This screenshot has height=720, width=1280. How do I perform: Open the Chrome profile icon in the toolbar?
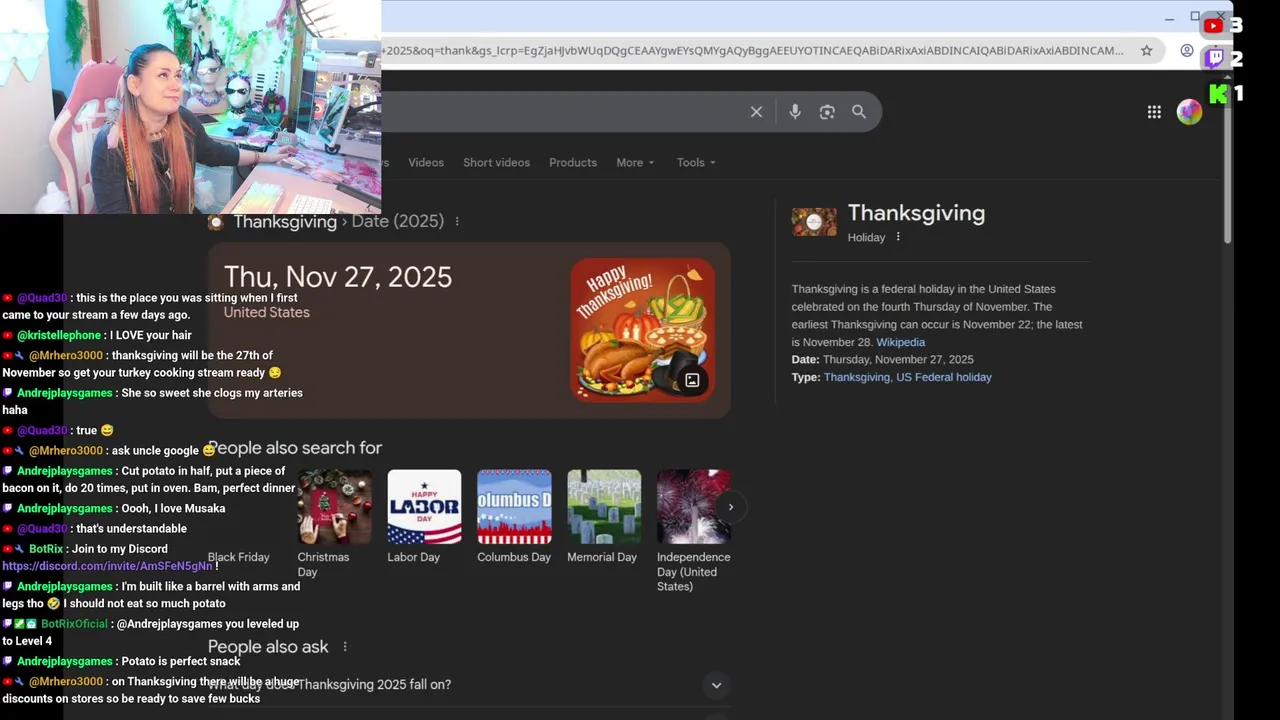[x=1187, y=50]
